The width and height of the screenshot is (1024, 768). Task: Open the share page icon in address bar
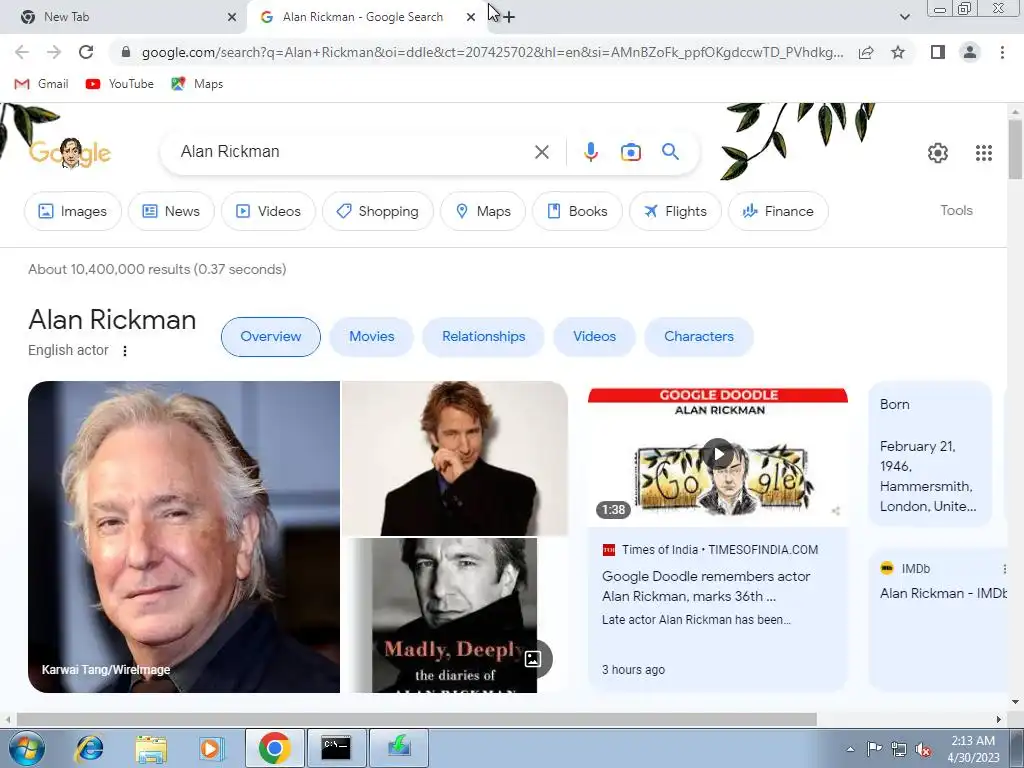coord(866,52)
